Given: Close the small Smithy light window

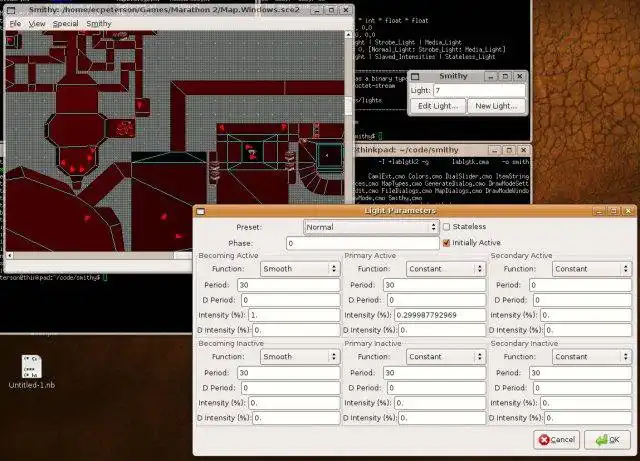Looking at the screenshot, I should coord(520,76).
